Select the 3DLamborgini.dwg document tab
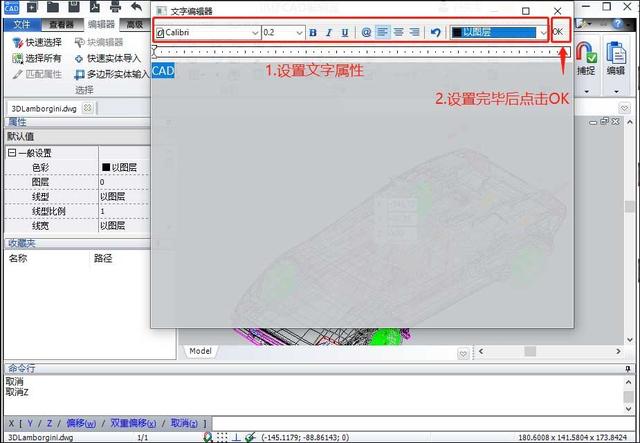 point(44,109)
